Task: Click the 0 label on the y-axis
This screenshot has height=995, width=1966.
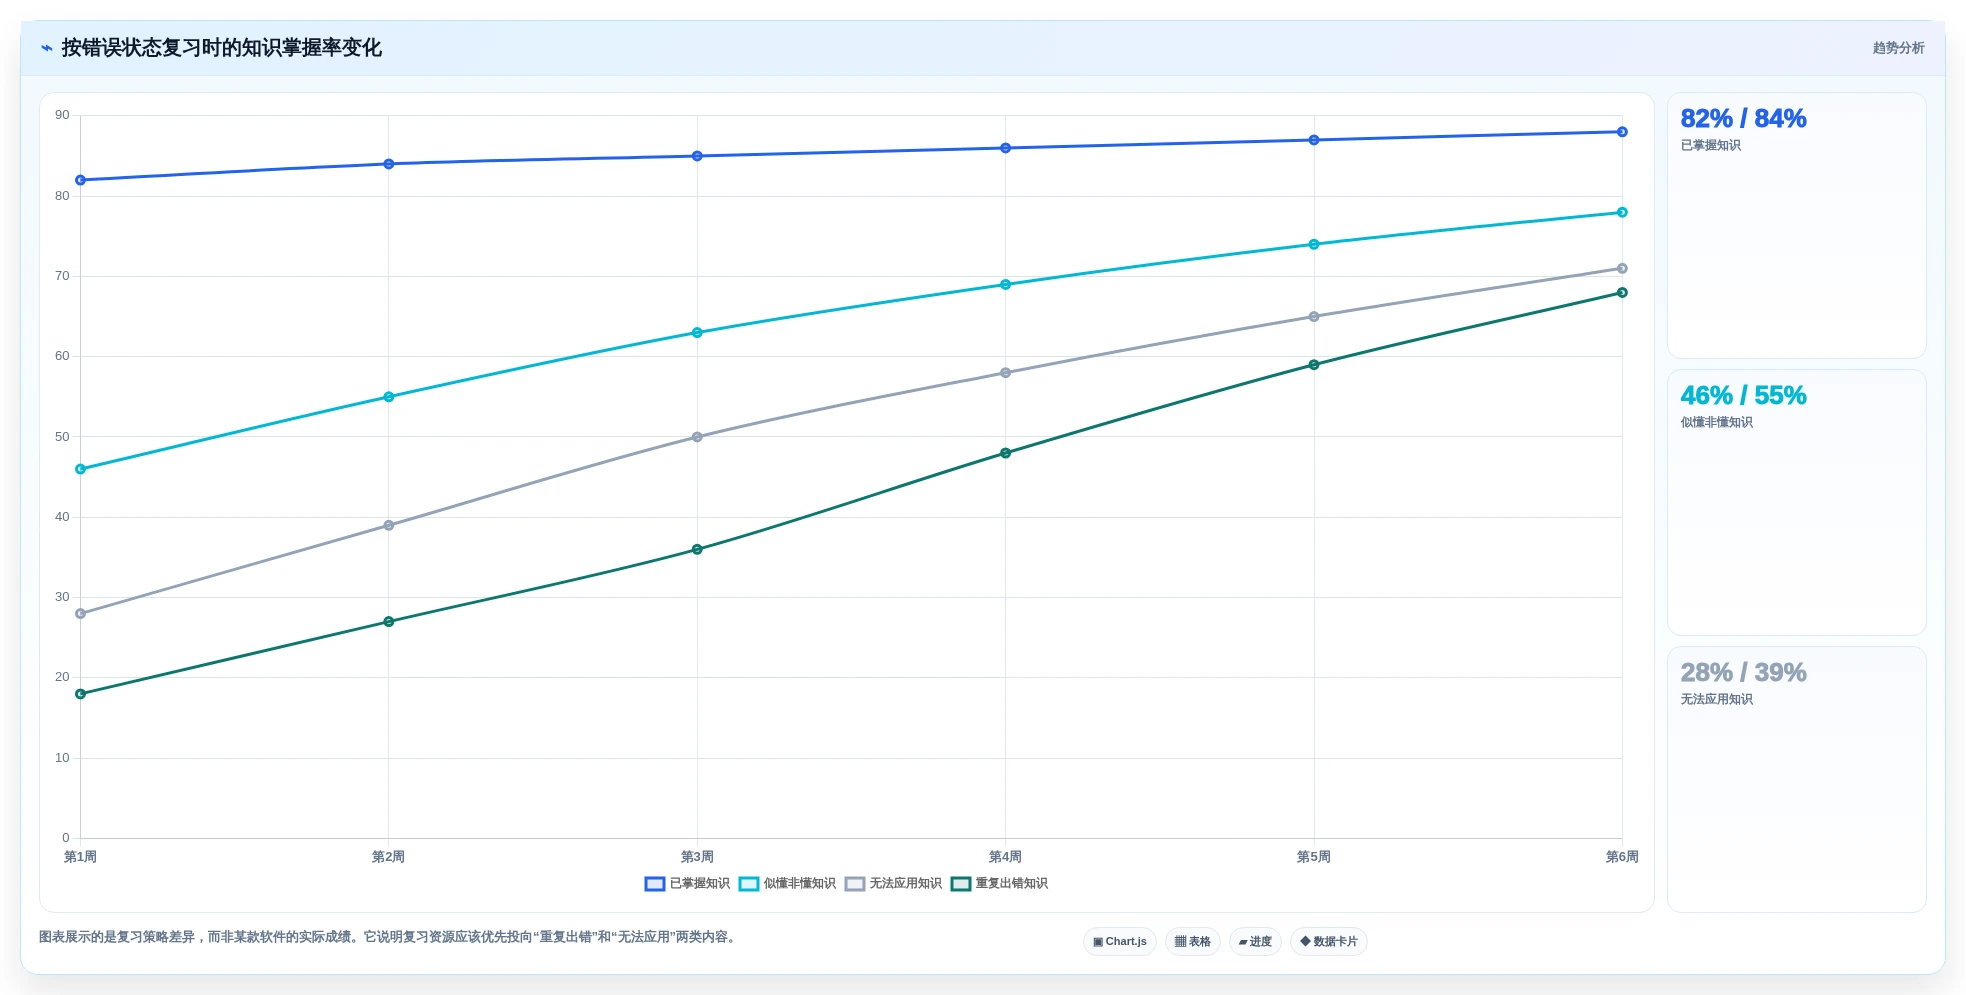Action: [x=66, y=838]
